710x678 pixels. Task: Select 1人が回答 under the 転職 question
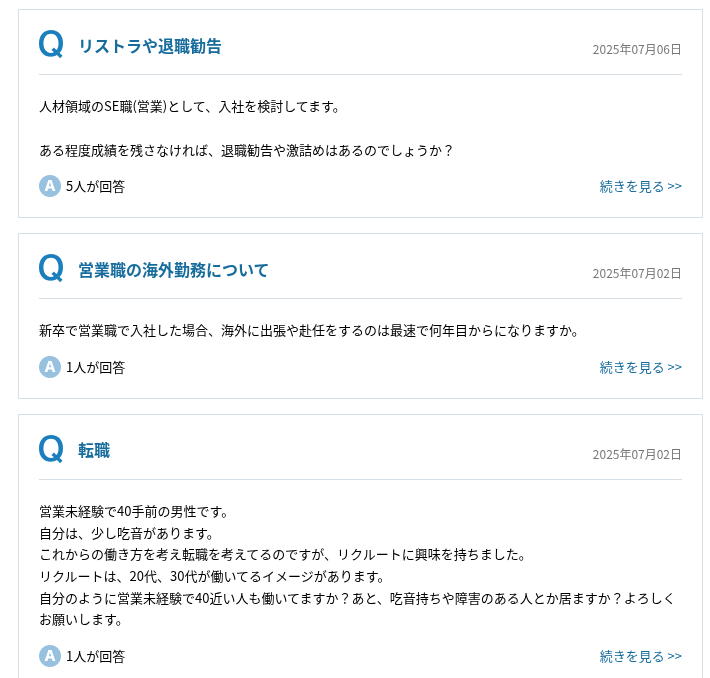tap(96, 656)
